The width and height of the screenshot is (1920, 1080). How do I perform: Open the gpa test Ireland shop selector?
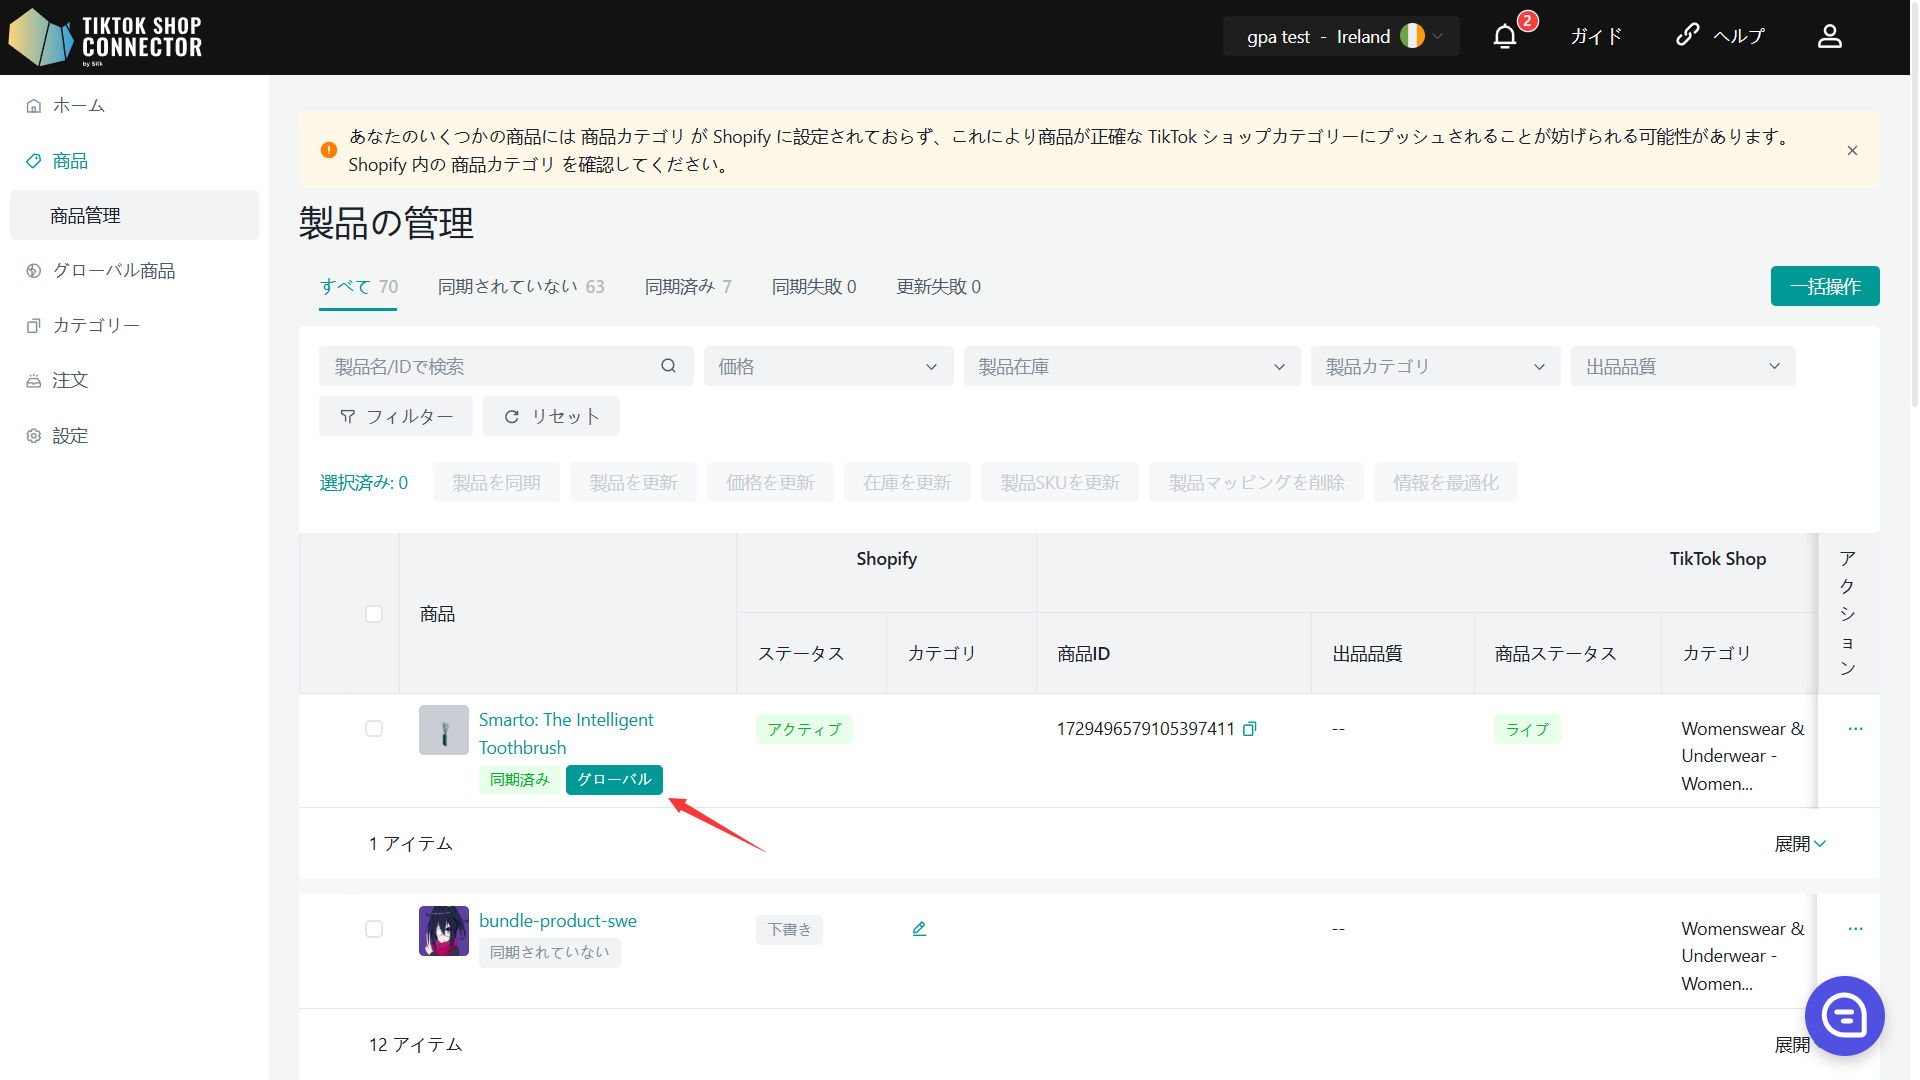pyautogui.click(x=1341, y=36)
